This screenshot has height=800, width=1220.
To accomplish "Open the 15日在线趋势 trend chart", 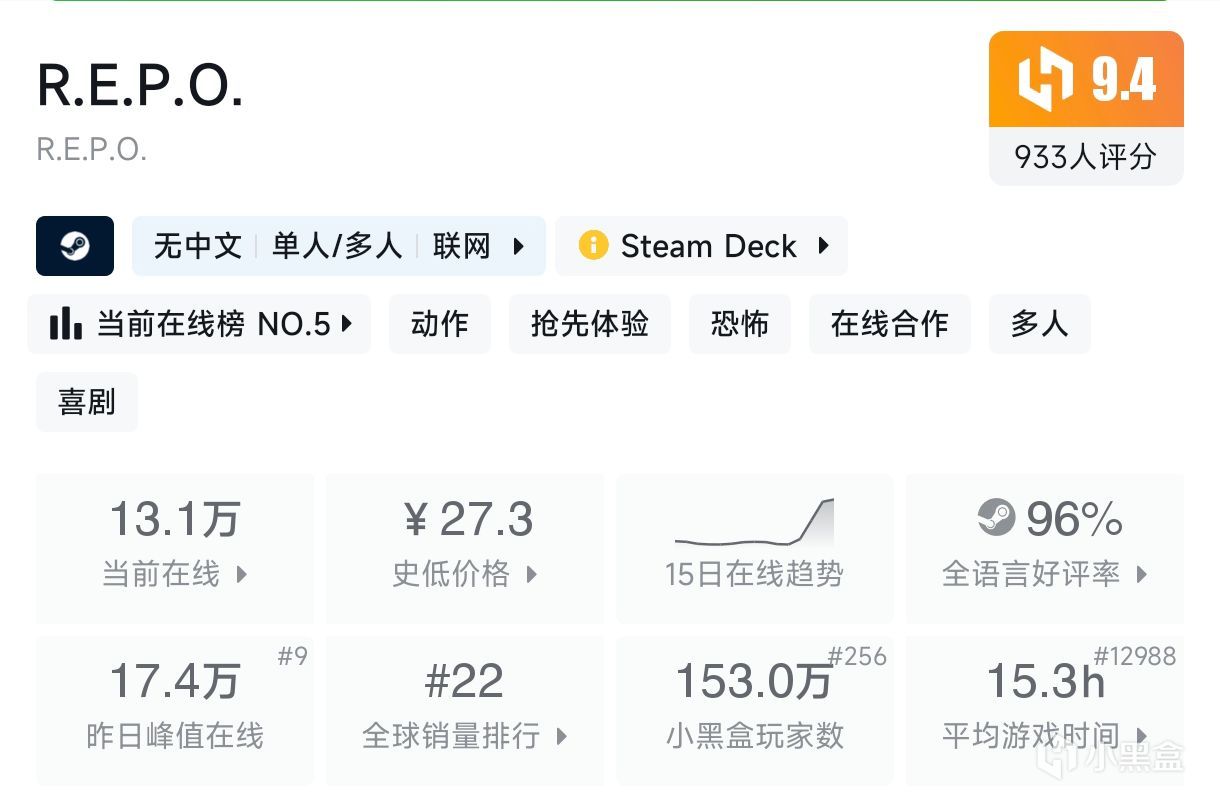I will tap(754, 548).
